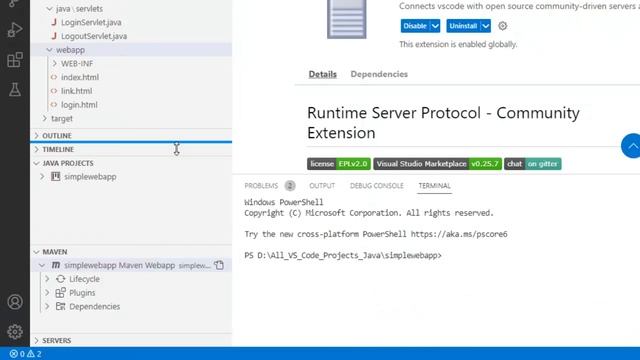Viewport: 640px width, 360px height.
Task: Click the Disable extension button
Action: (415, 26)
